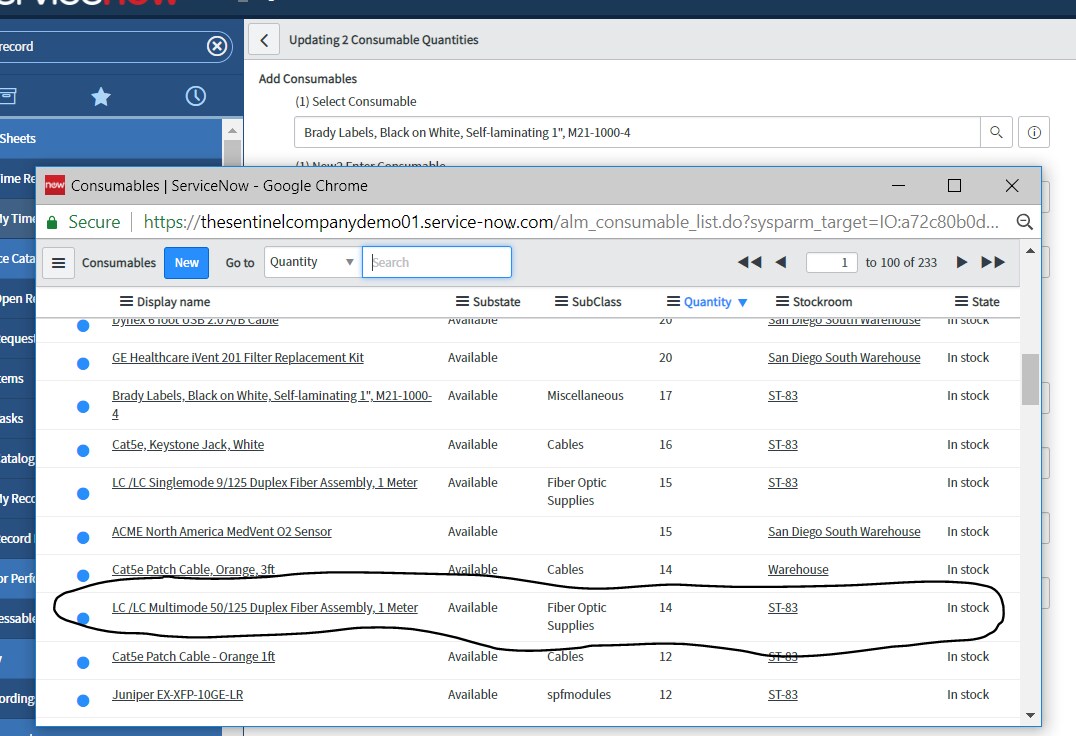Click Chrome zoom magnifier in address bar
Screen dimensions: 1076x736
click(x=1025, y=222)
